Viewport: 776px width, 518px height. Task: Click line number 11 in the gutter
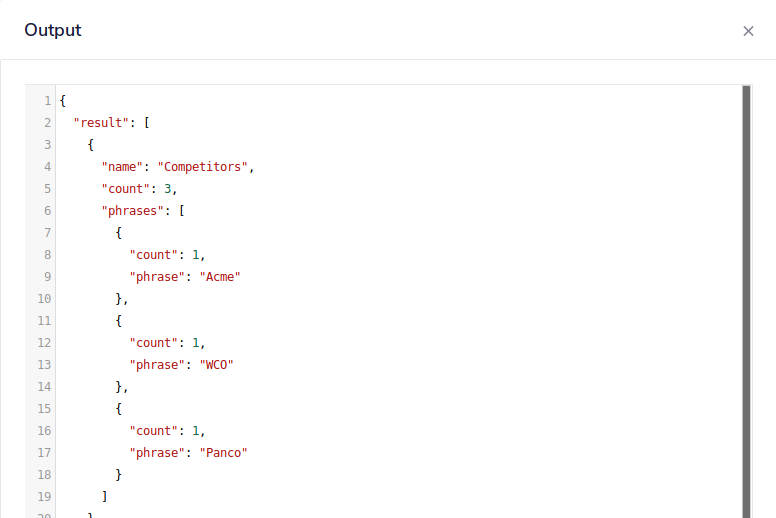(44, 321)
